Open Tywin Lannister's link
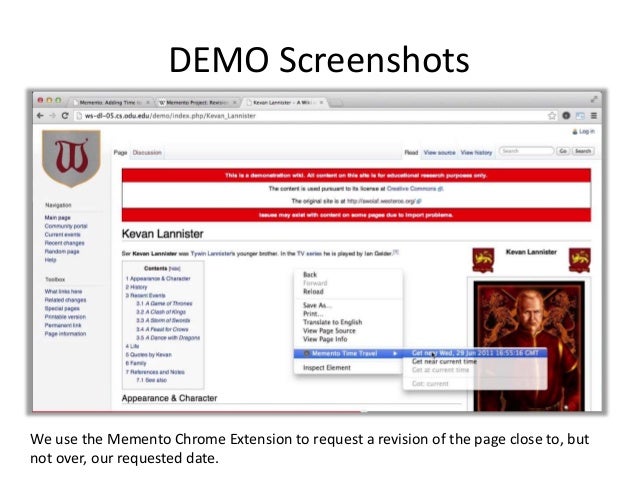The image size is (638, 479). [x=213, y=254]
